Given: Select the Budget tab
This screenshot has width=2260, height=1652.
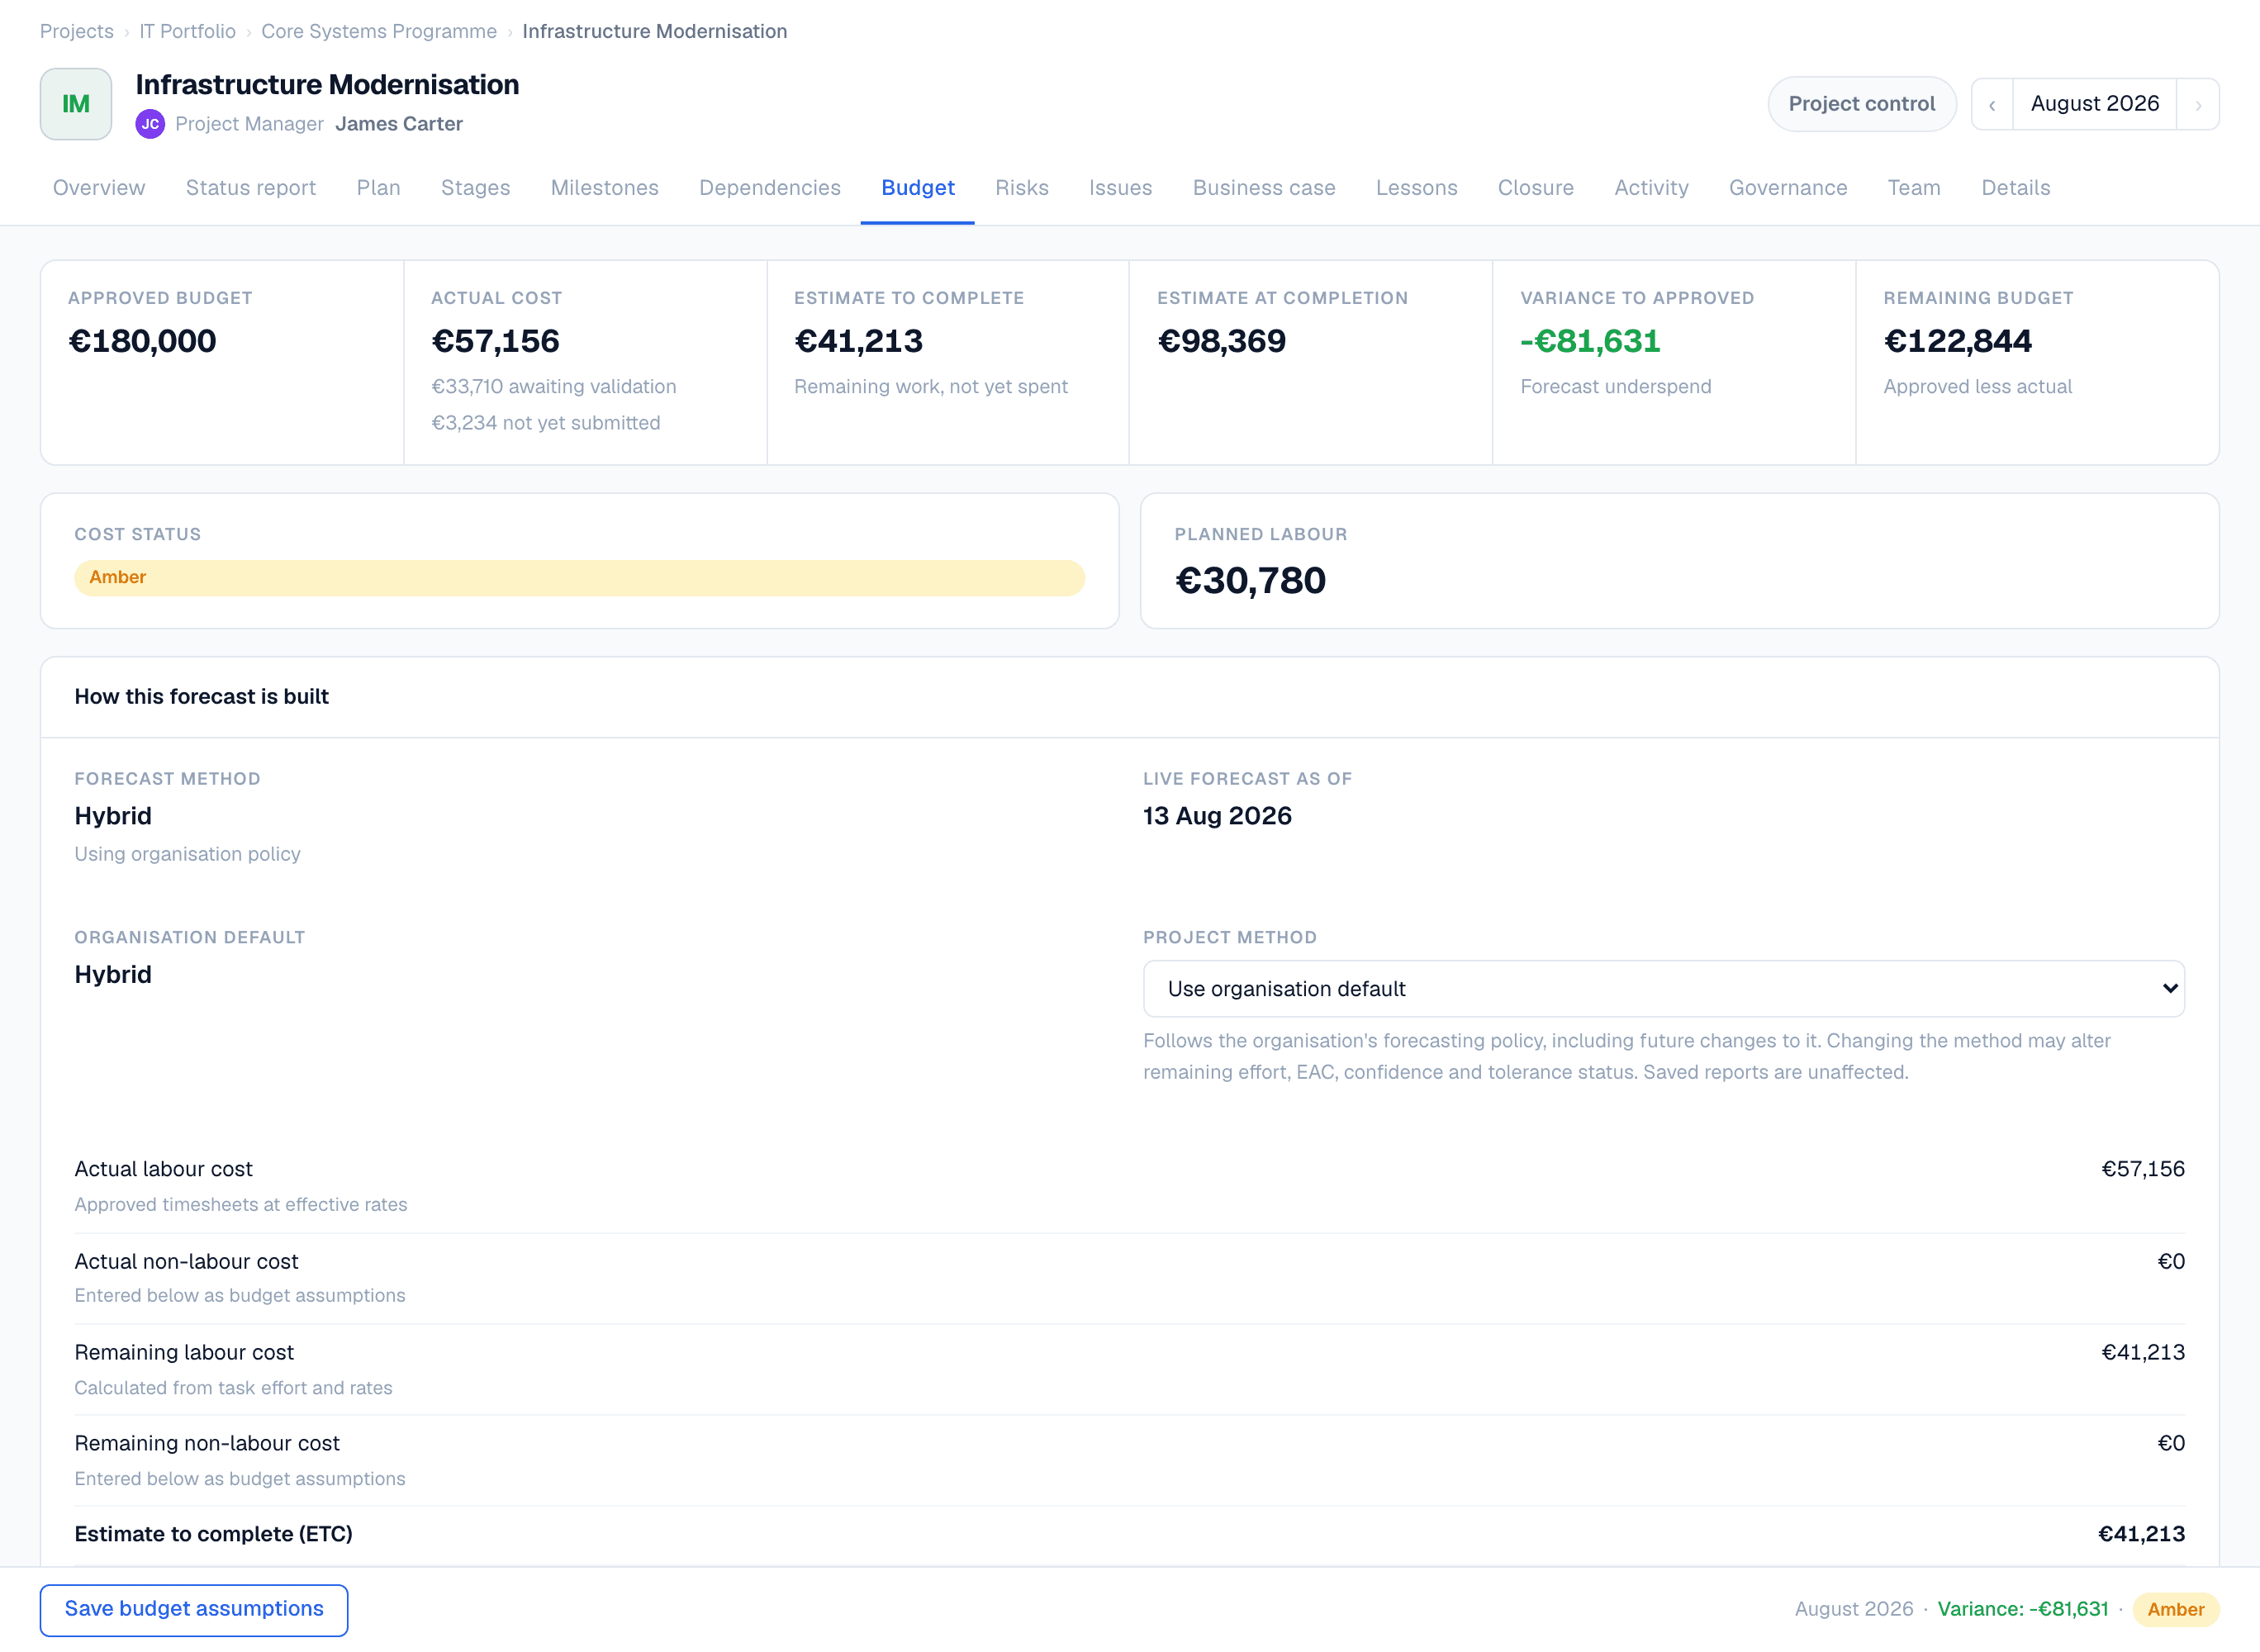Looking at the screenshot, I should [918, 188].
